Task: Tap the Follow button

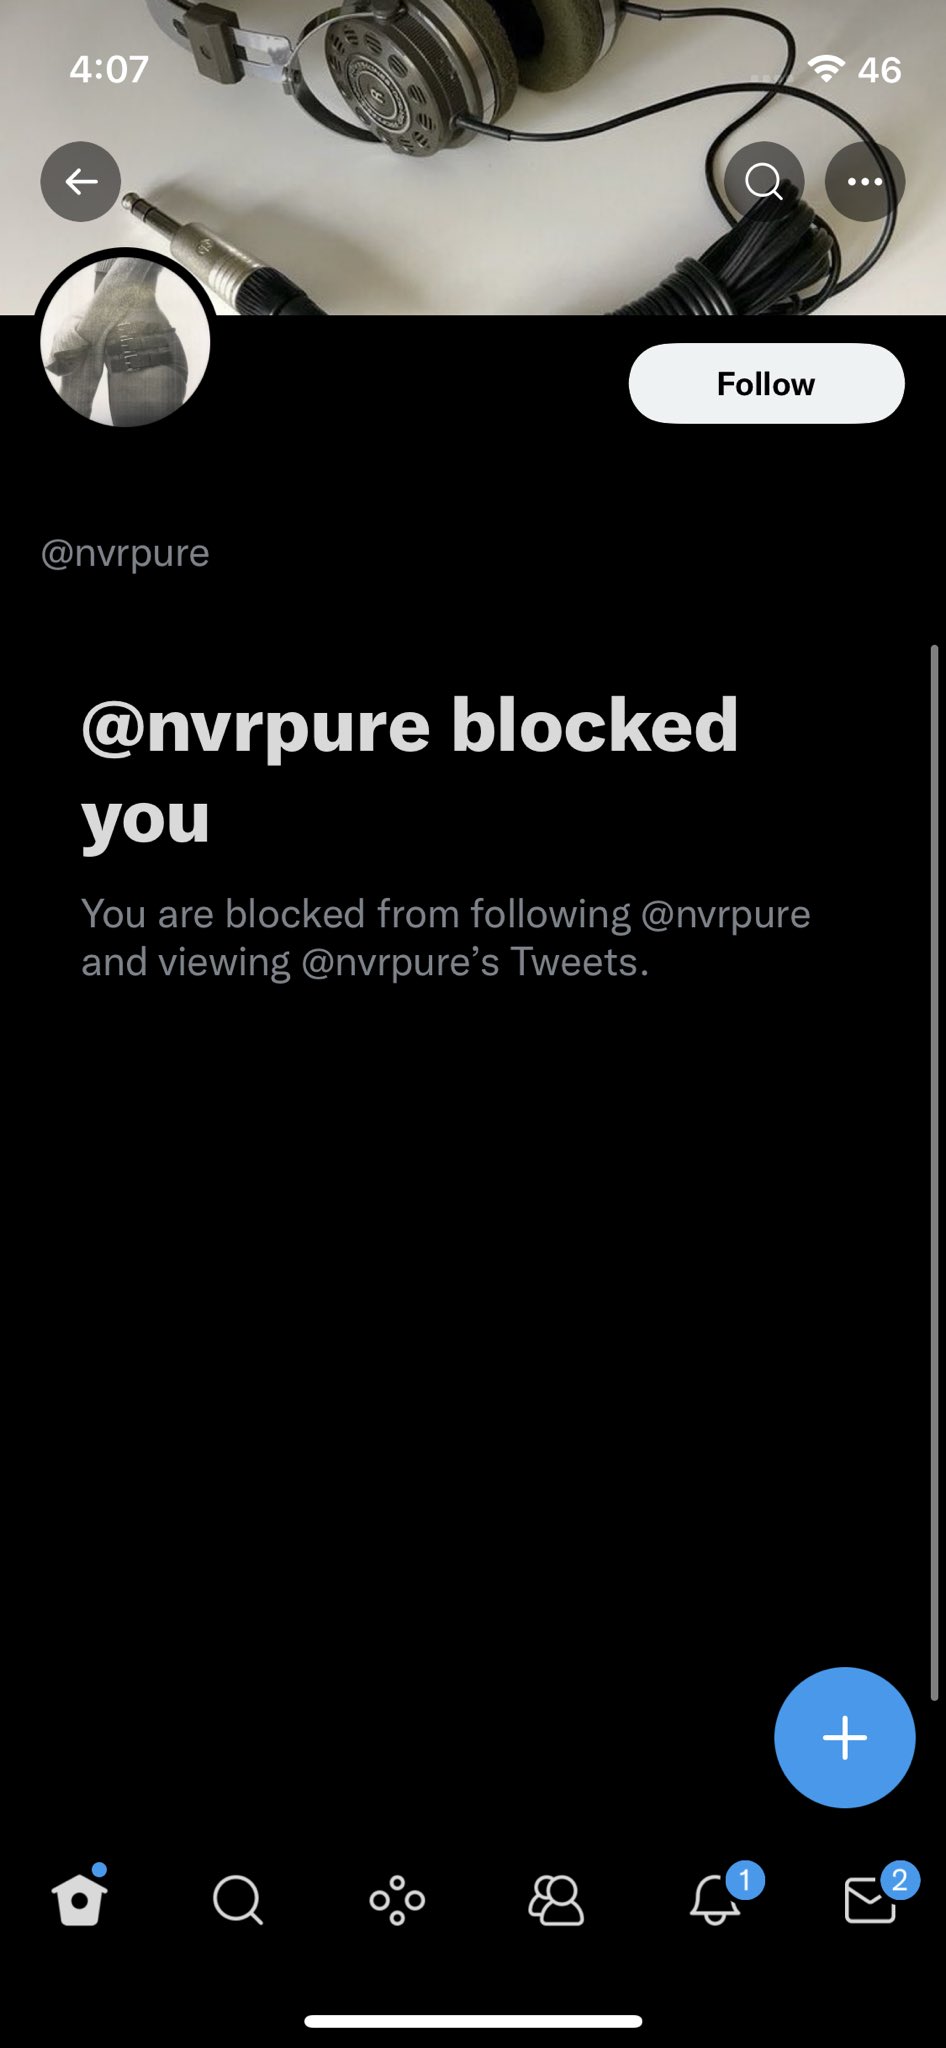Action: [766, 384]
